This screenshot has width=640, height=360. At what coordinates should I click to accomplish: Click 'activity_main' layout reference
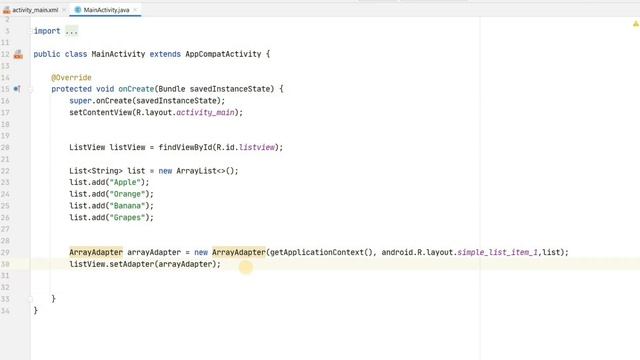coord(205,112)
